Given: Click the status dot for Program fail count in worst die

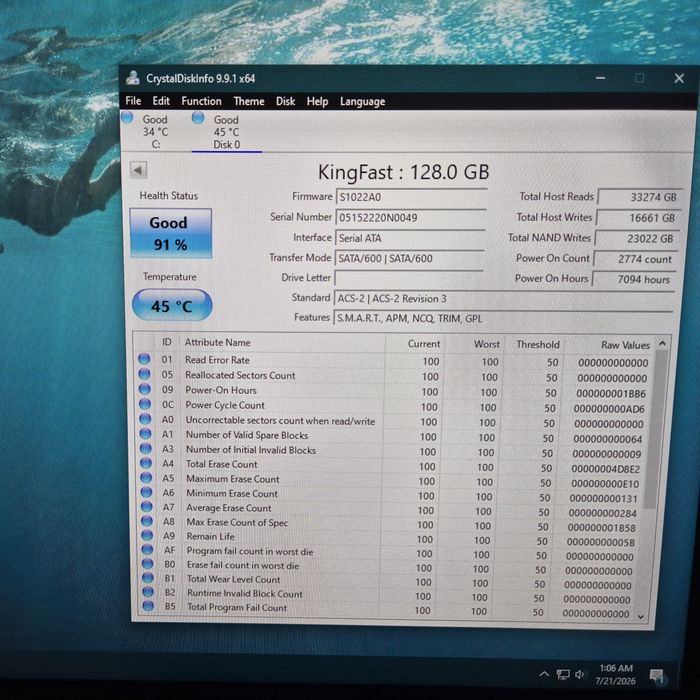Looking at the screenshot, I should [147, 550].
